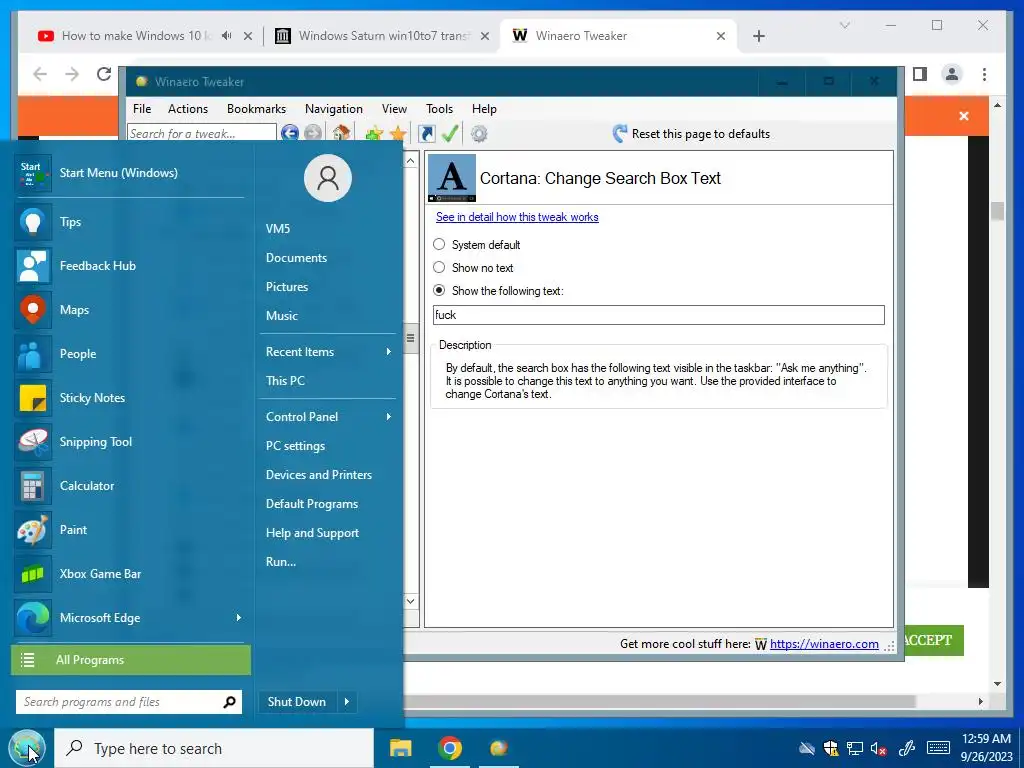Launch Snipping Tool from Start menu
The height and width of the screenshot is (768, 1024).
click(33, 441)
